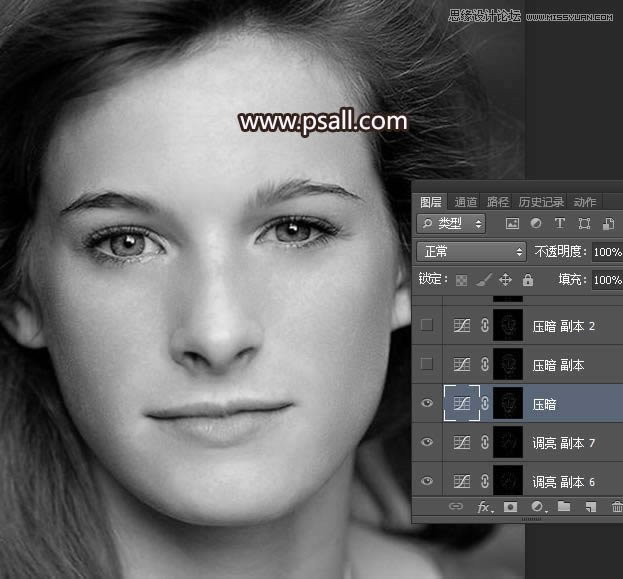The height and width of the screenshot is (579, 623).
Task: Click the lock all padlock icon
Action: (x=527, y=281)
